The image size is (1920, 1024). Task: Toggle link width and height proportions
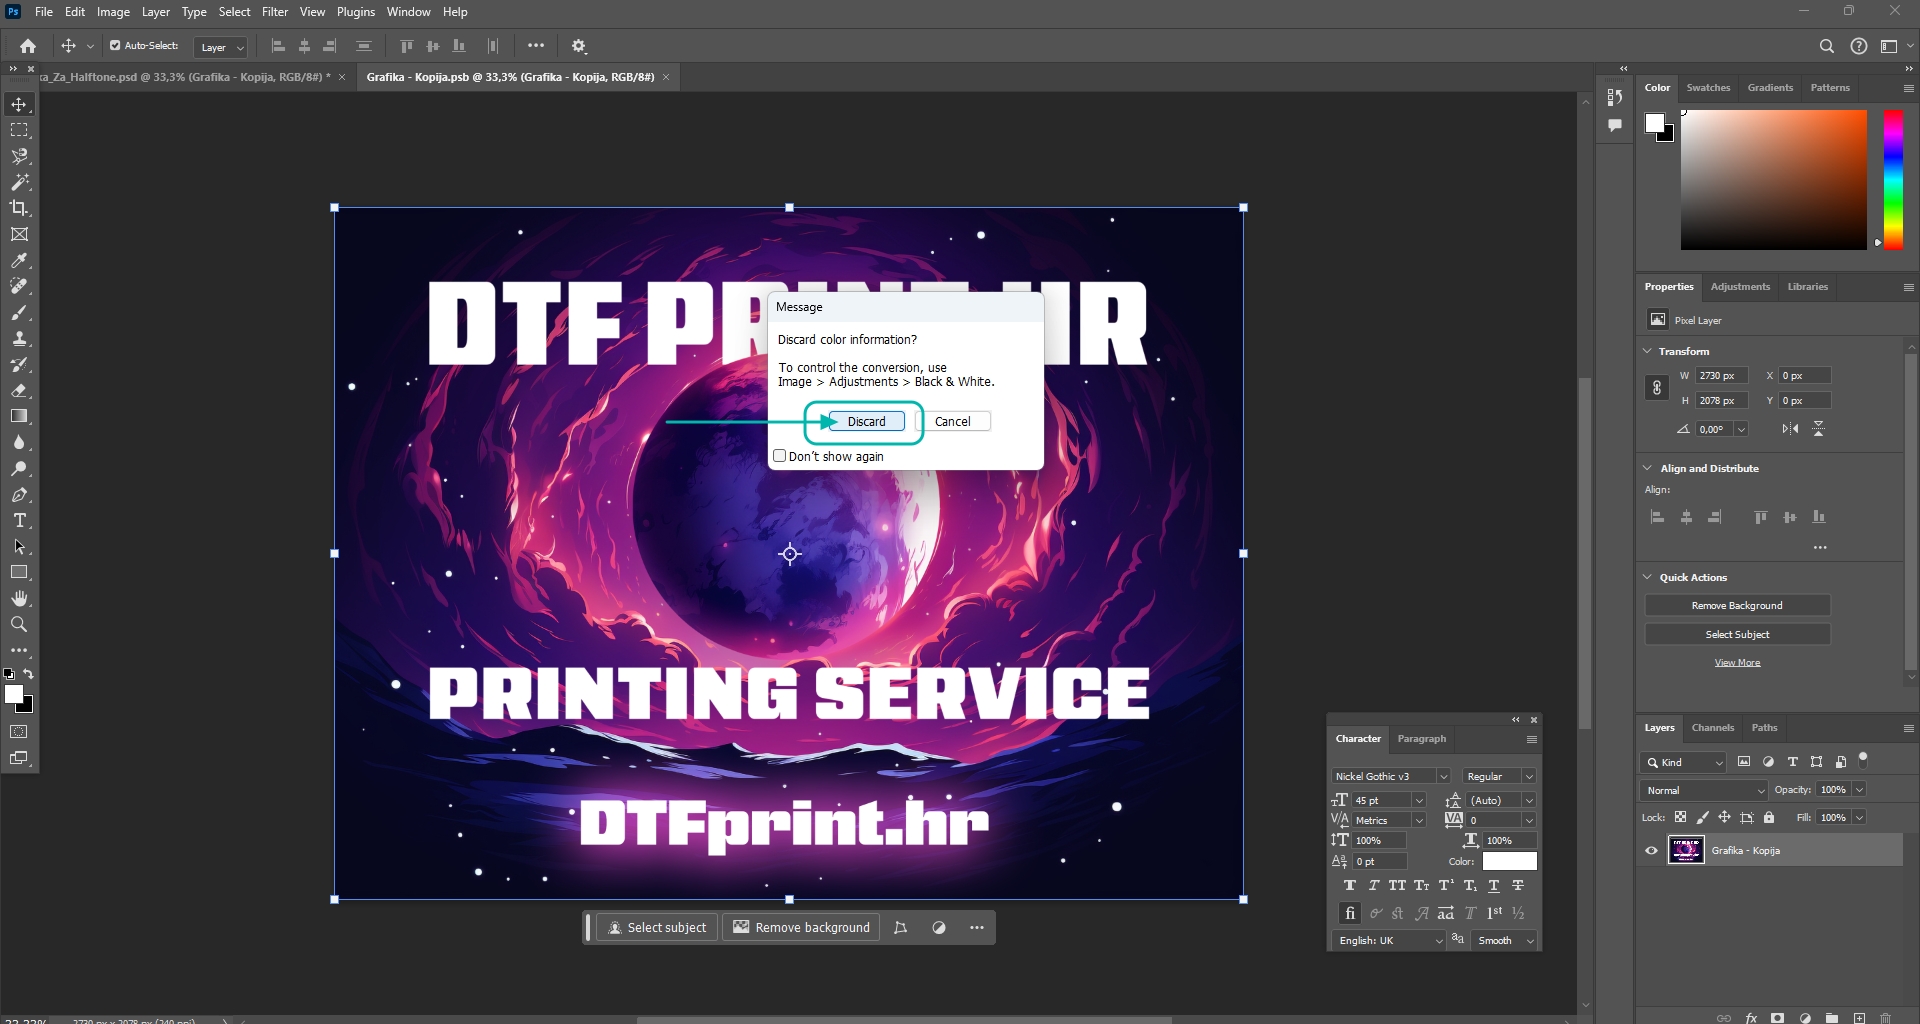pyautogui.click(x=1657, y=388)
